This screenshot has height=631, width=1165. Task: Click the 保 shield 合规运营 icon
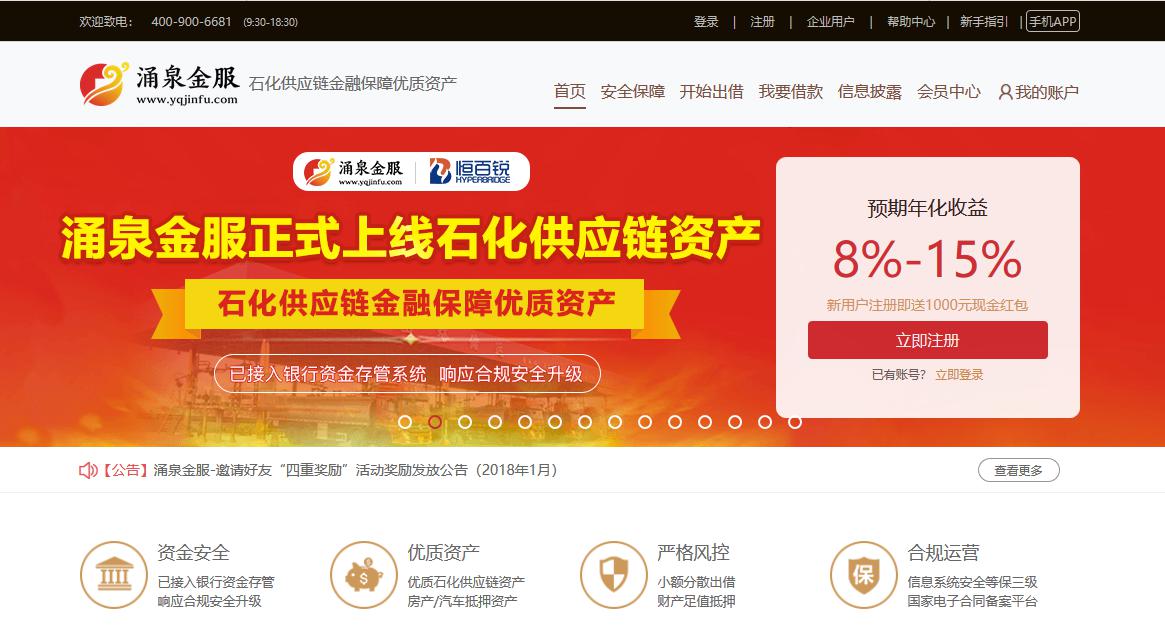point(864,575)
